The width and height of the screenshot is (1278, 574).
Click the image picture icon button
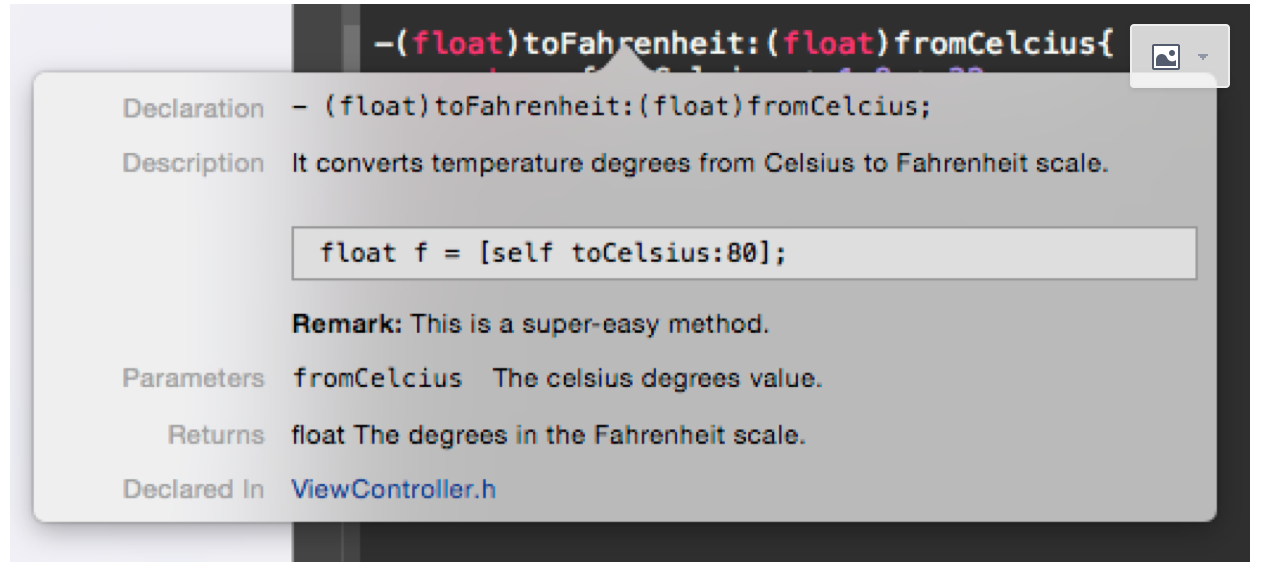[1166, 57]
